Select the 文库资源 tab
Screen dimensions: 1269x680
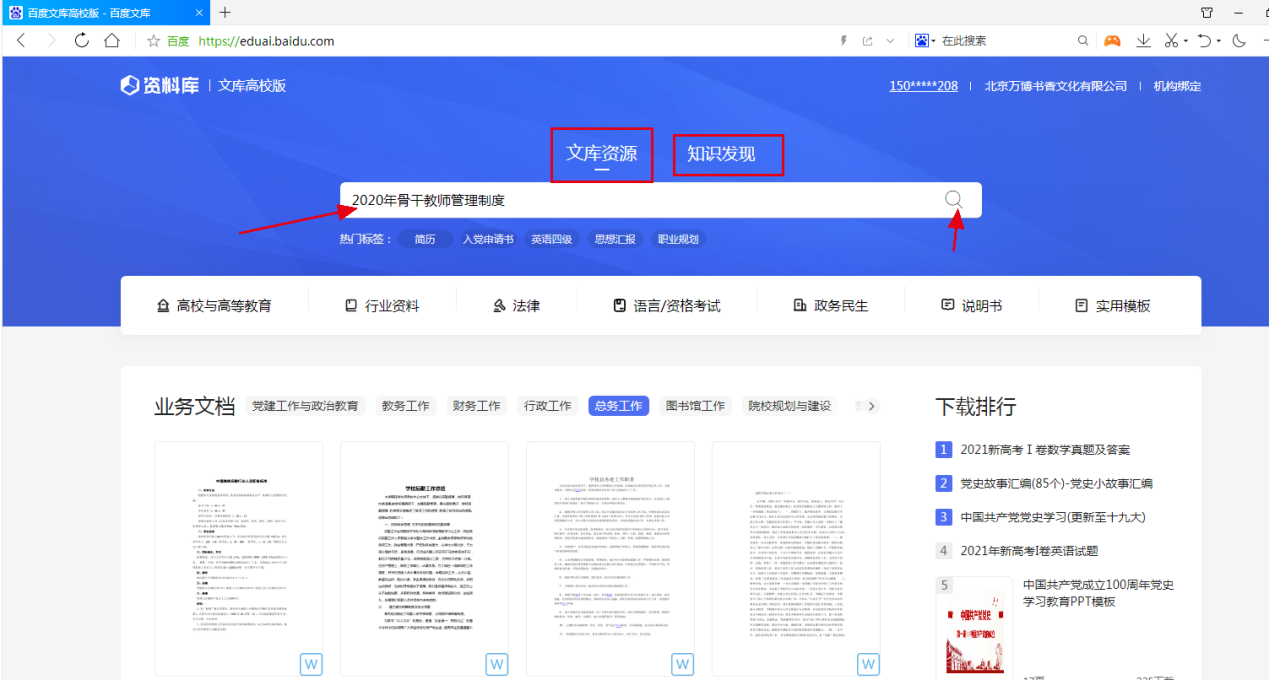[602, 153]
